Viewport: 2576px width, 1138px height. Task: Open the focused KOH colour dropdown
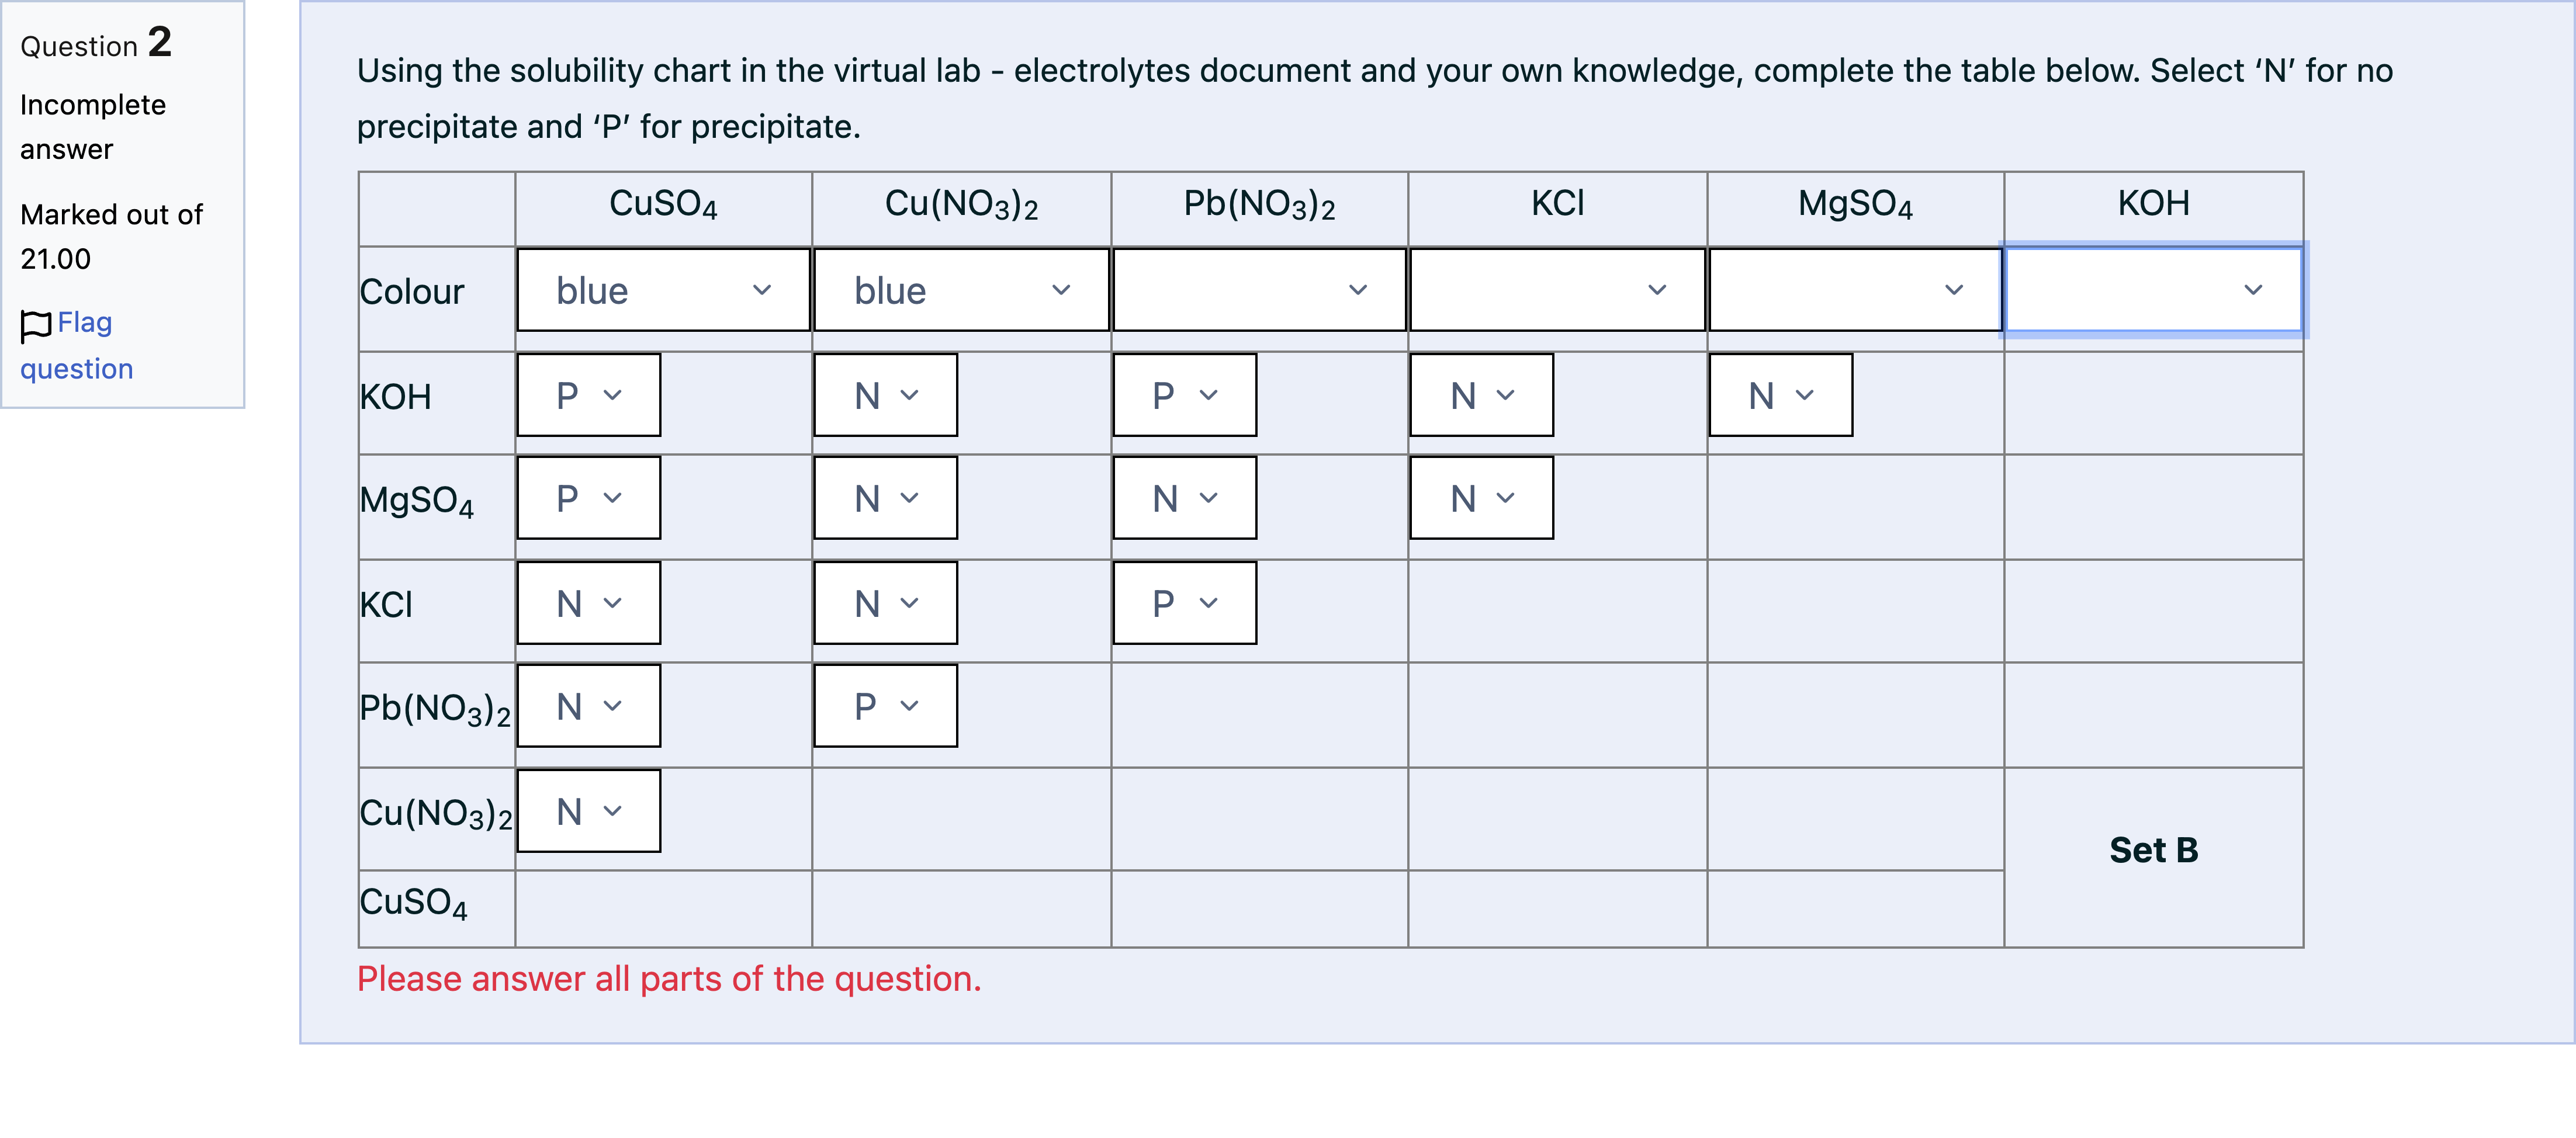[2153, 290]
